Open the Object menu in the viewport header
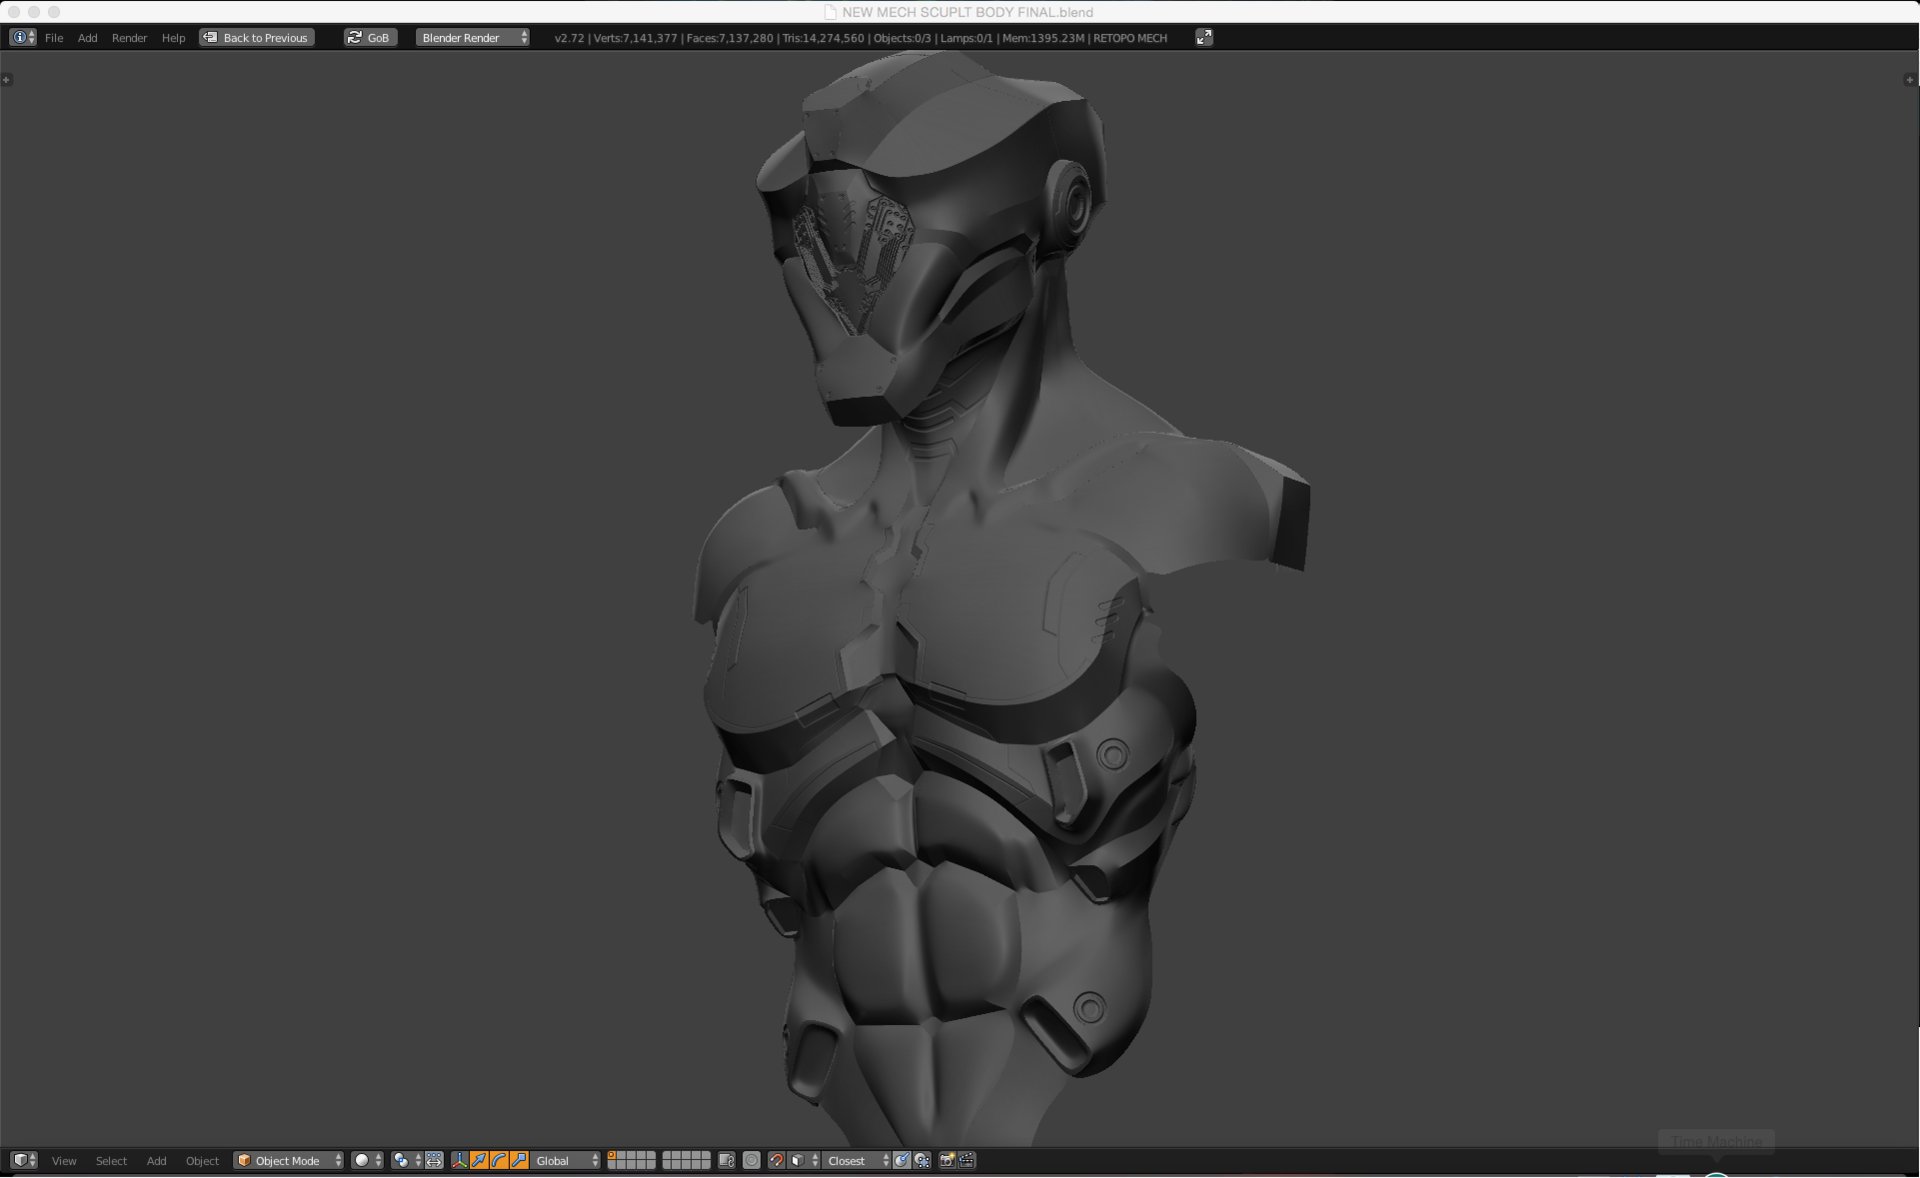The width and height of the screenshot is (1920, 1178). 202,1161
